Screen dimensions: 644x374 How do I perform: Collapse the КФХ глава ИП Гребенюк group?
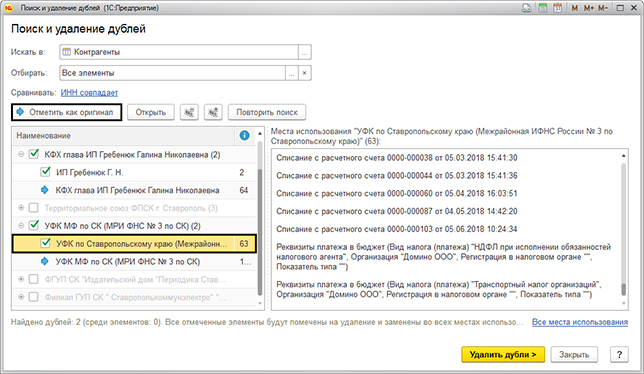pos(21,154)
